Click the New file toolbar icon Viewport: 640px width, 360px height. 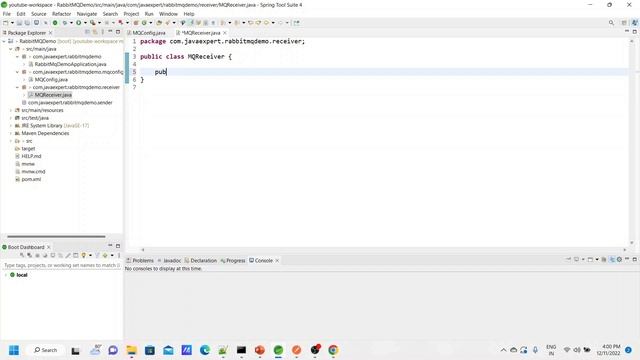pos(6,23)
